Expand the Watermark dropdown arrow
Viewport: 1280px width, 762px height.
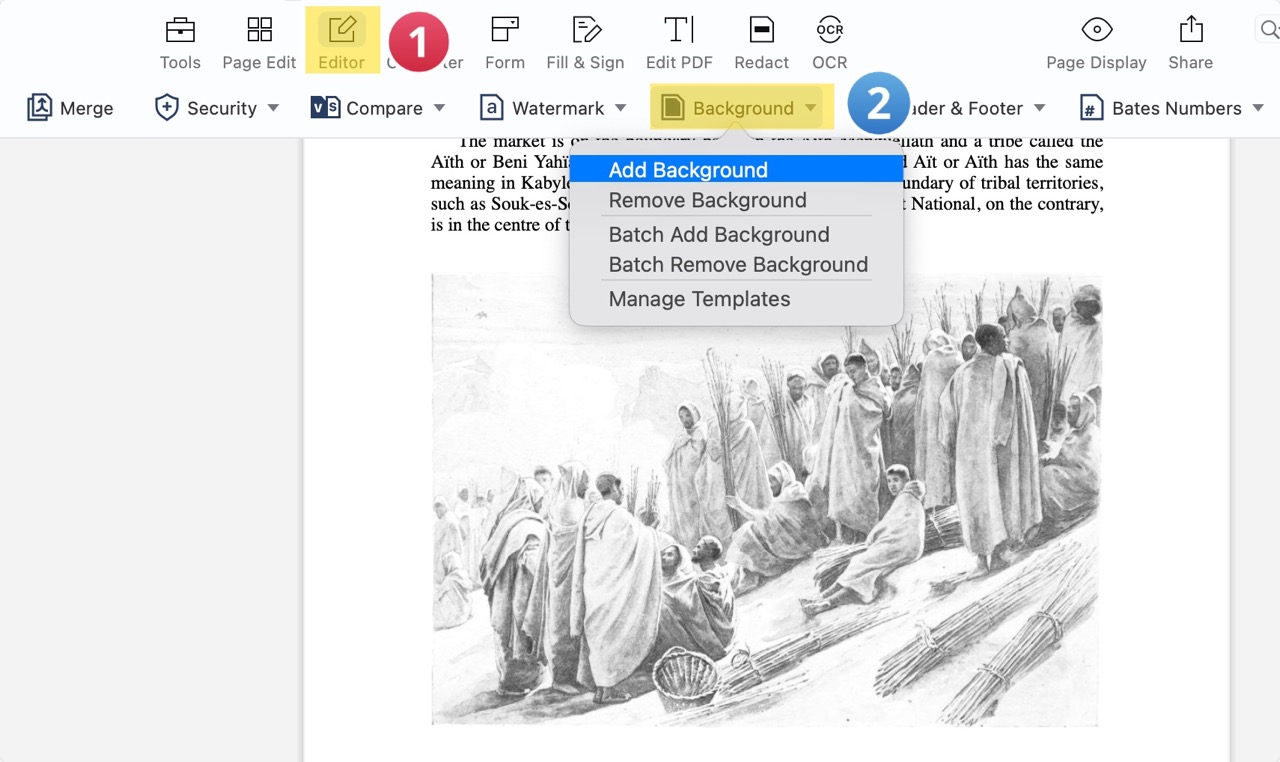tap(620, 108)
